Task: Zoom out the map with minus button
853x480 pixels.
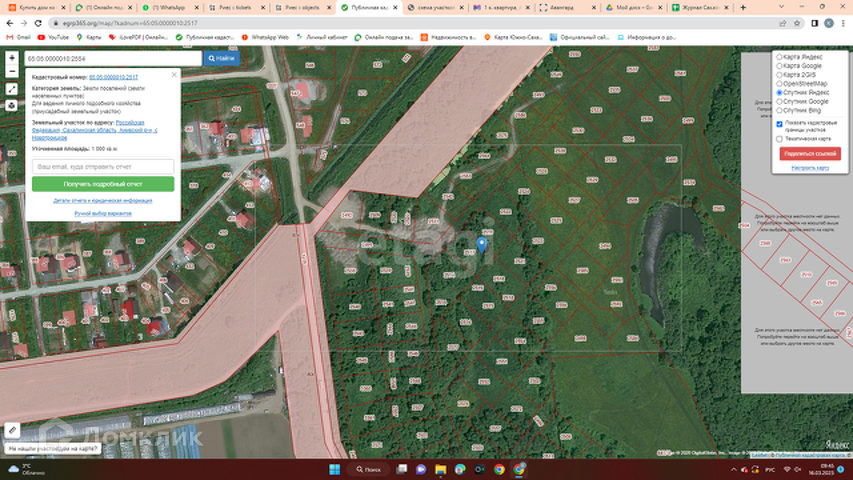Action: coord(11,72)
